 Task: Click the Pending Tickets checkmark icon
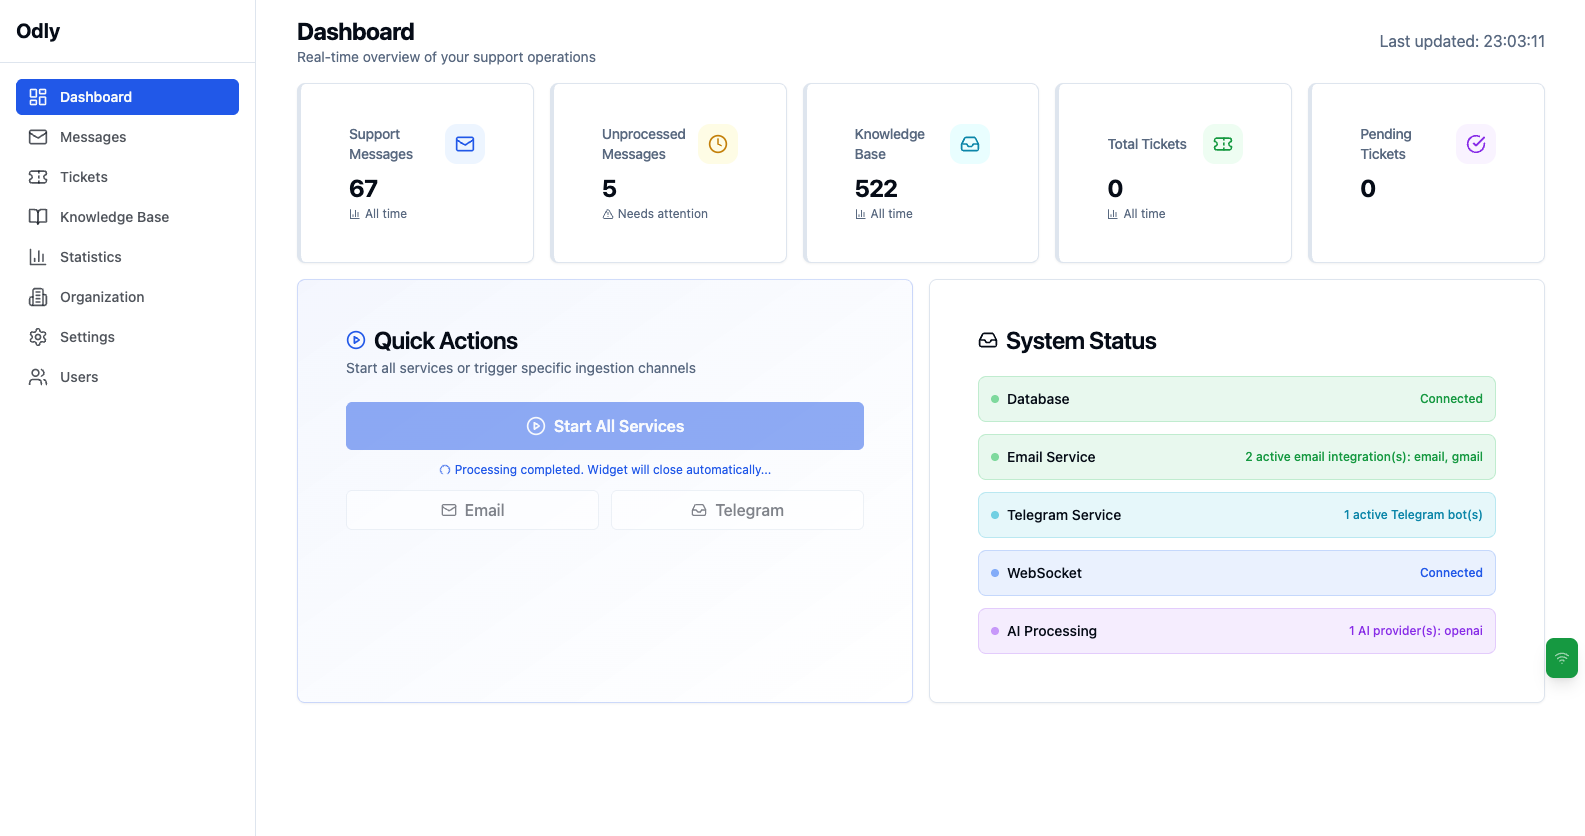point(1476,144)
